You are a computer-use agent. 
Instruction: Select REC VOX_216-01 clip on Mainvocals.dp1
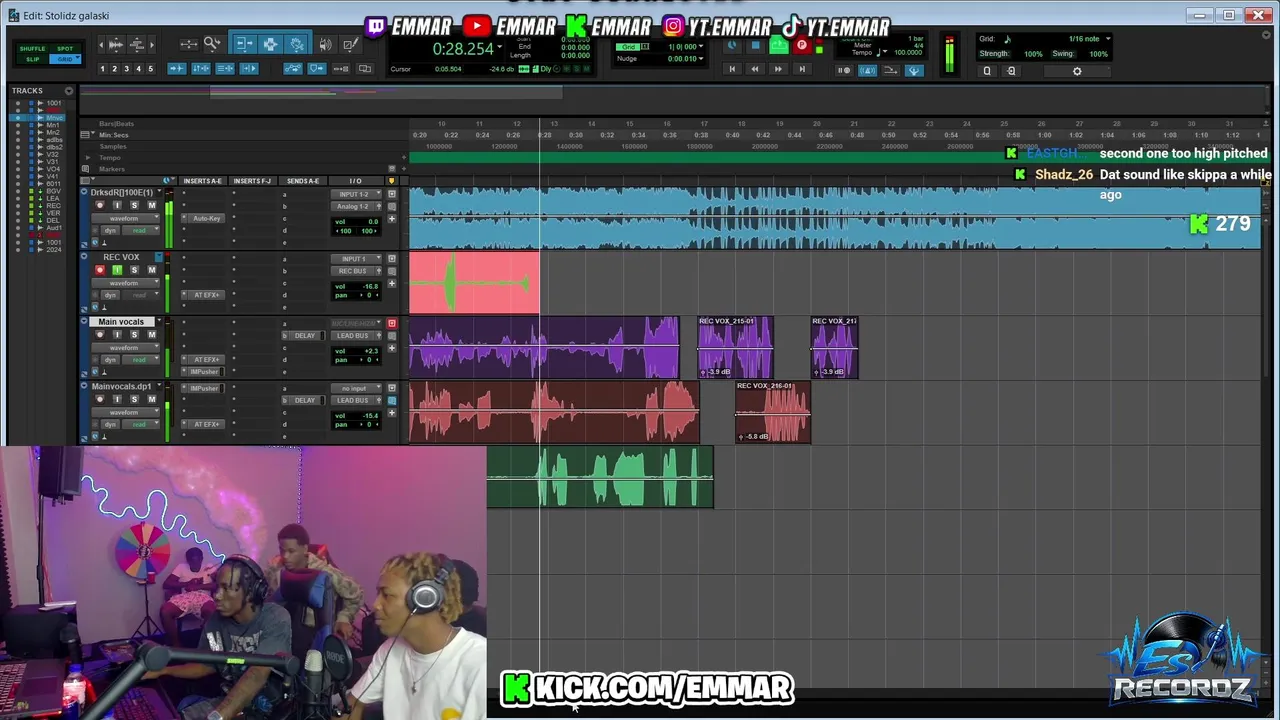[x=773, y=412]
